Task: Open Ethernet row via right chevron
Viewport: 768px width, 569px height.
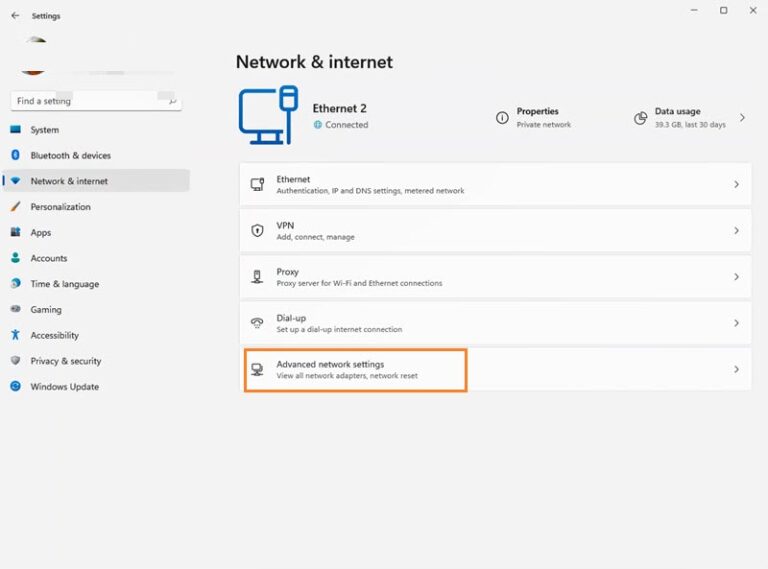Action: pyautogui.click(x=736, y=184)
